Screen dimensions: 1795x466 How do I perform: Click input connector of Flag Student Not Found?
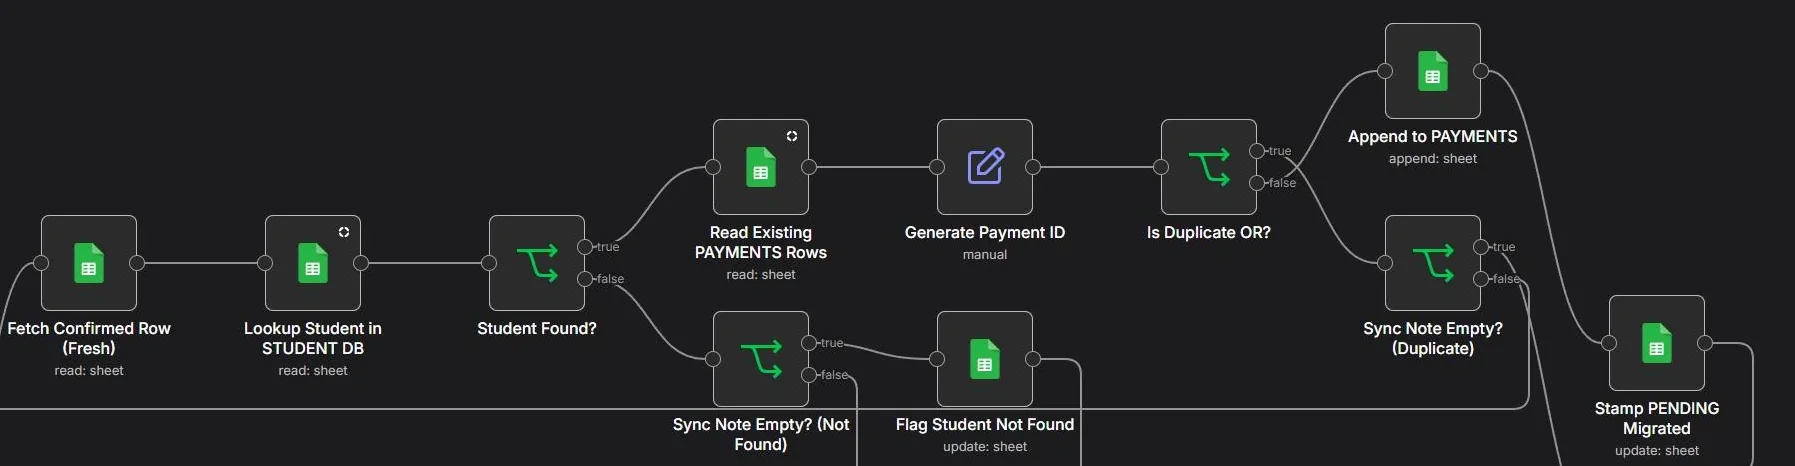(x=937, y=359)
